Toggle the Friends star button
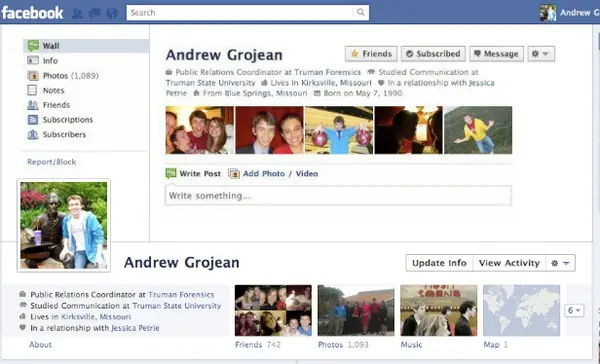 [371, 54]
